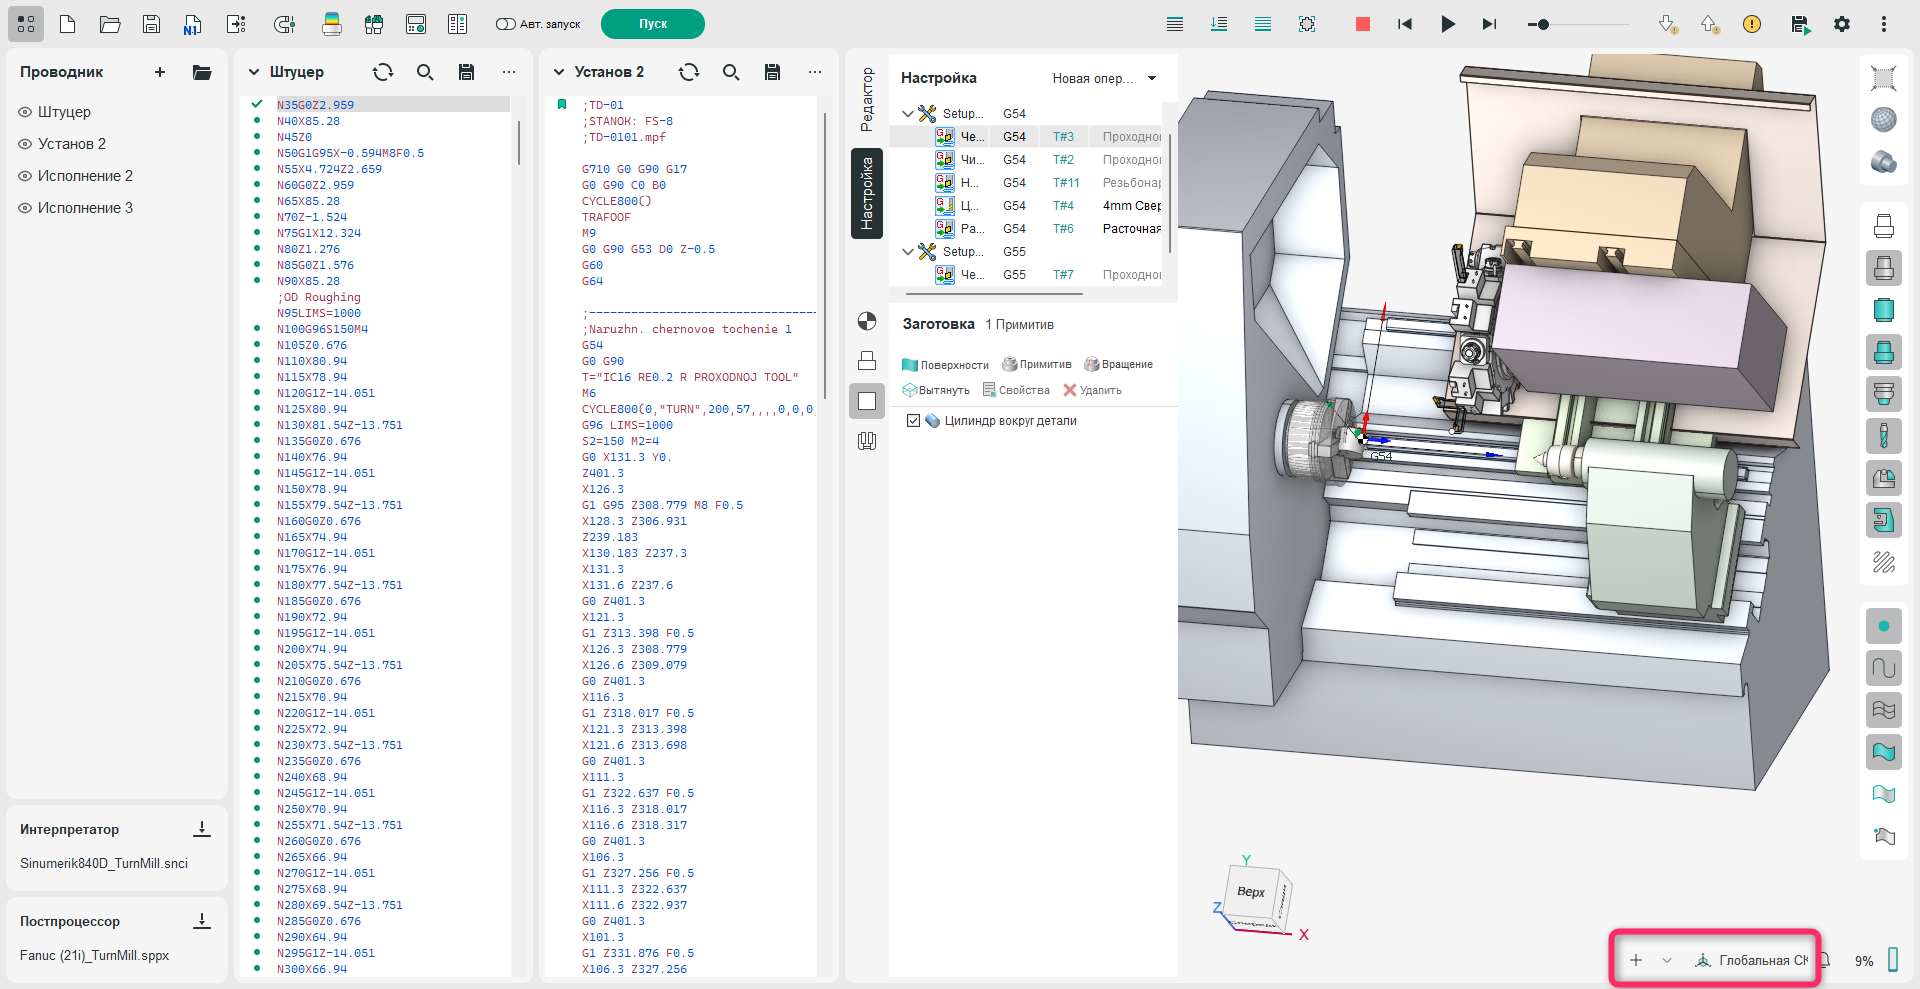The image size is (1920, 989).
Task: Open folder icon in Проводник panel
Action: (202, 72)
